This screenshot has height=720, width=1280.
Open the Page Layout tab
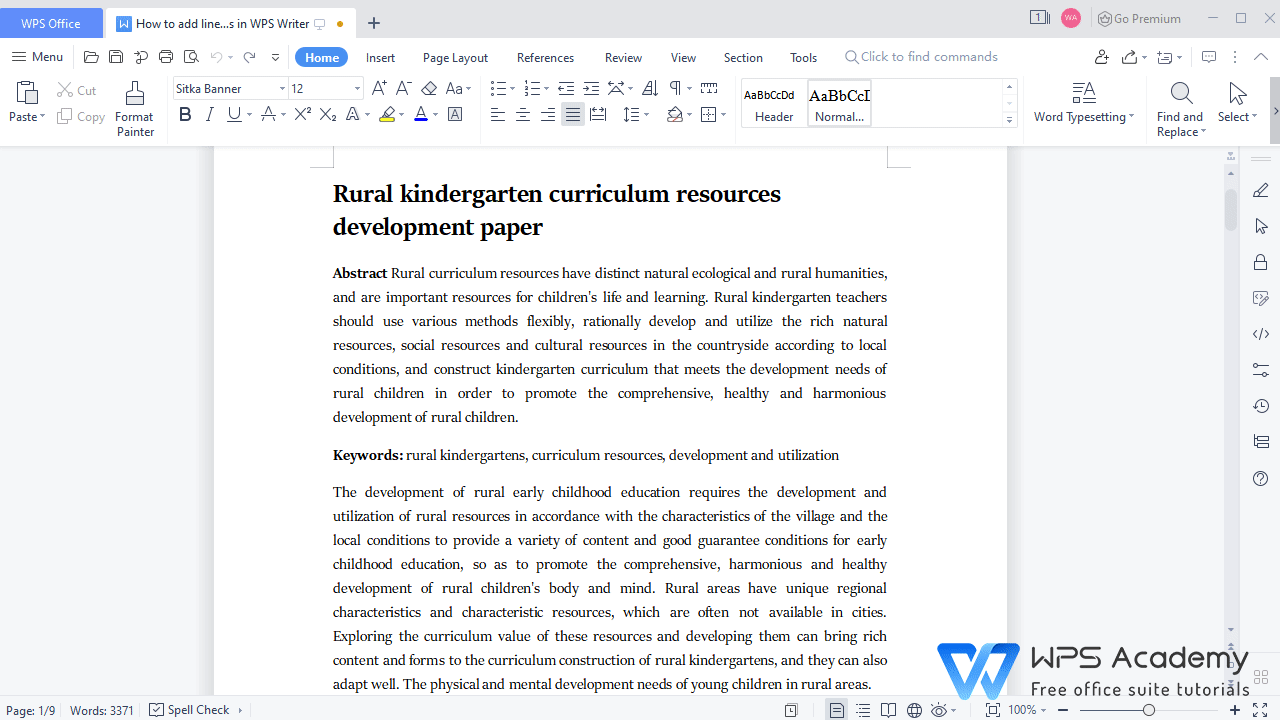(x=455, y=57)
